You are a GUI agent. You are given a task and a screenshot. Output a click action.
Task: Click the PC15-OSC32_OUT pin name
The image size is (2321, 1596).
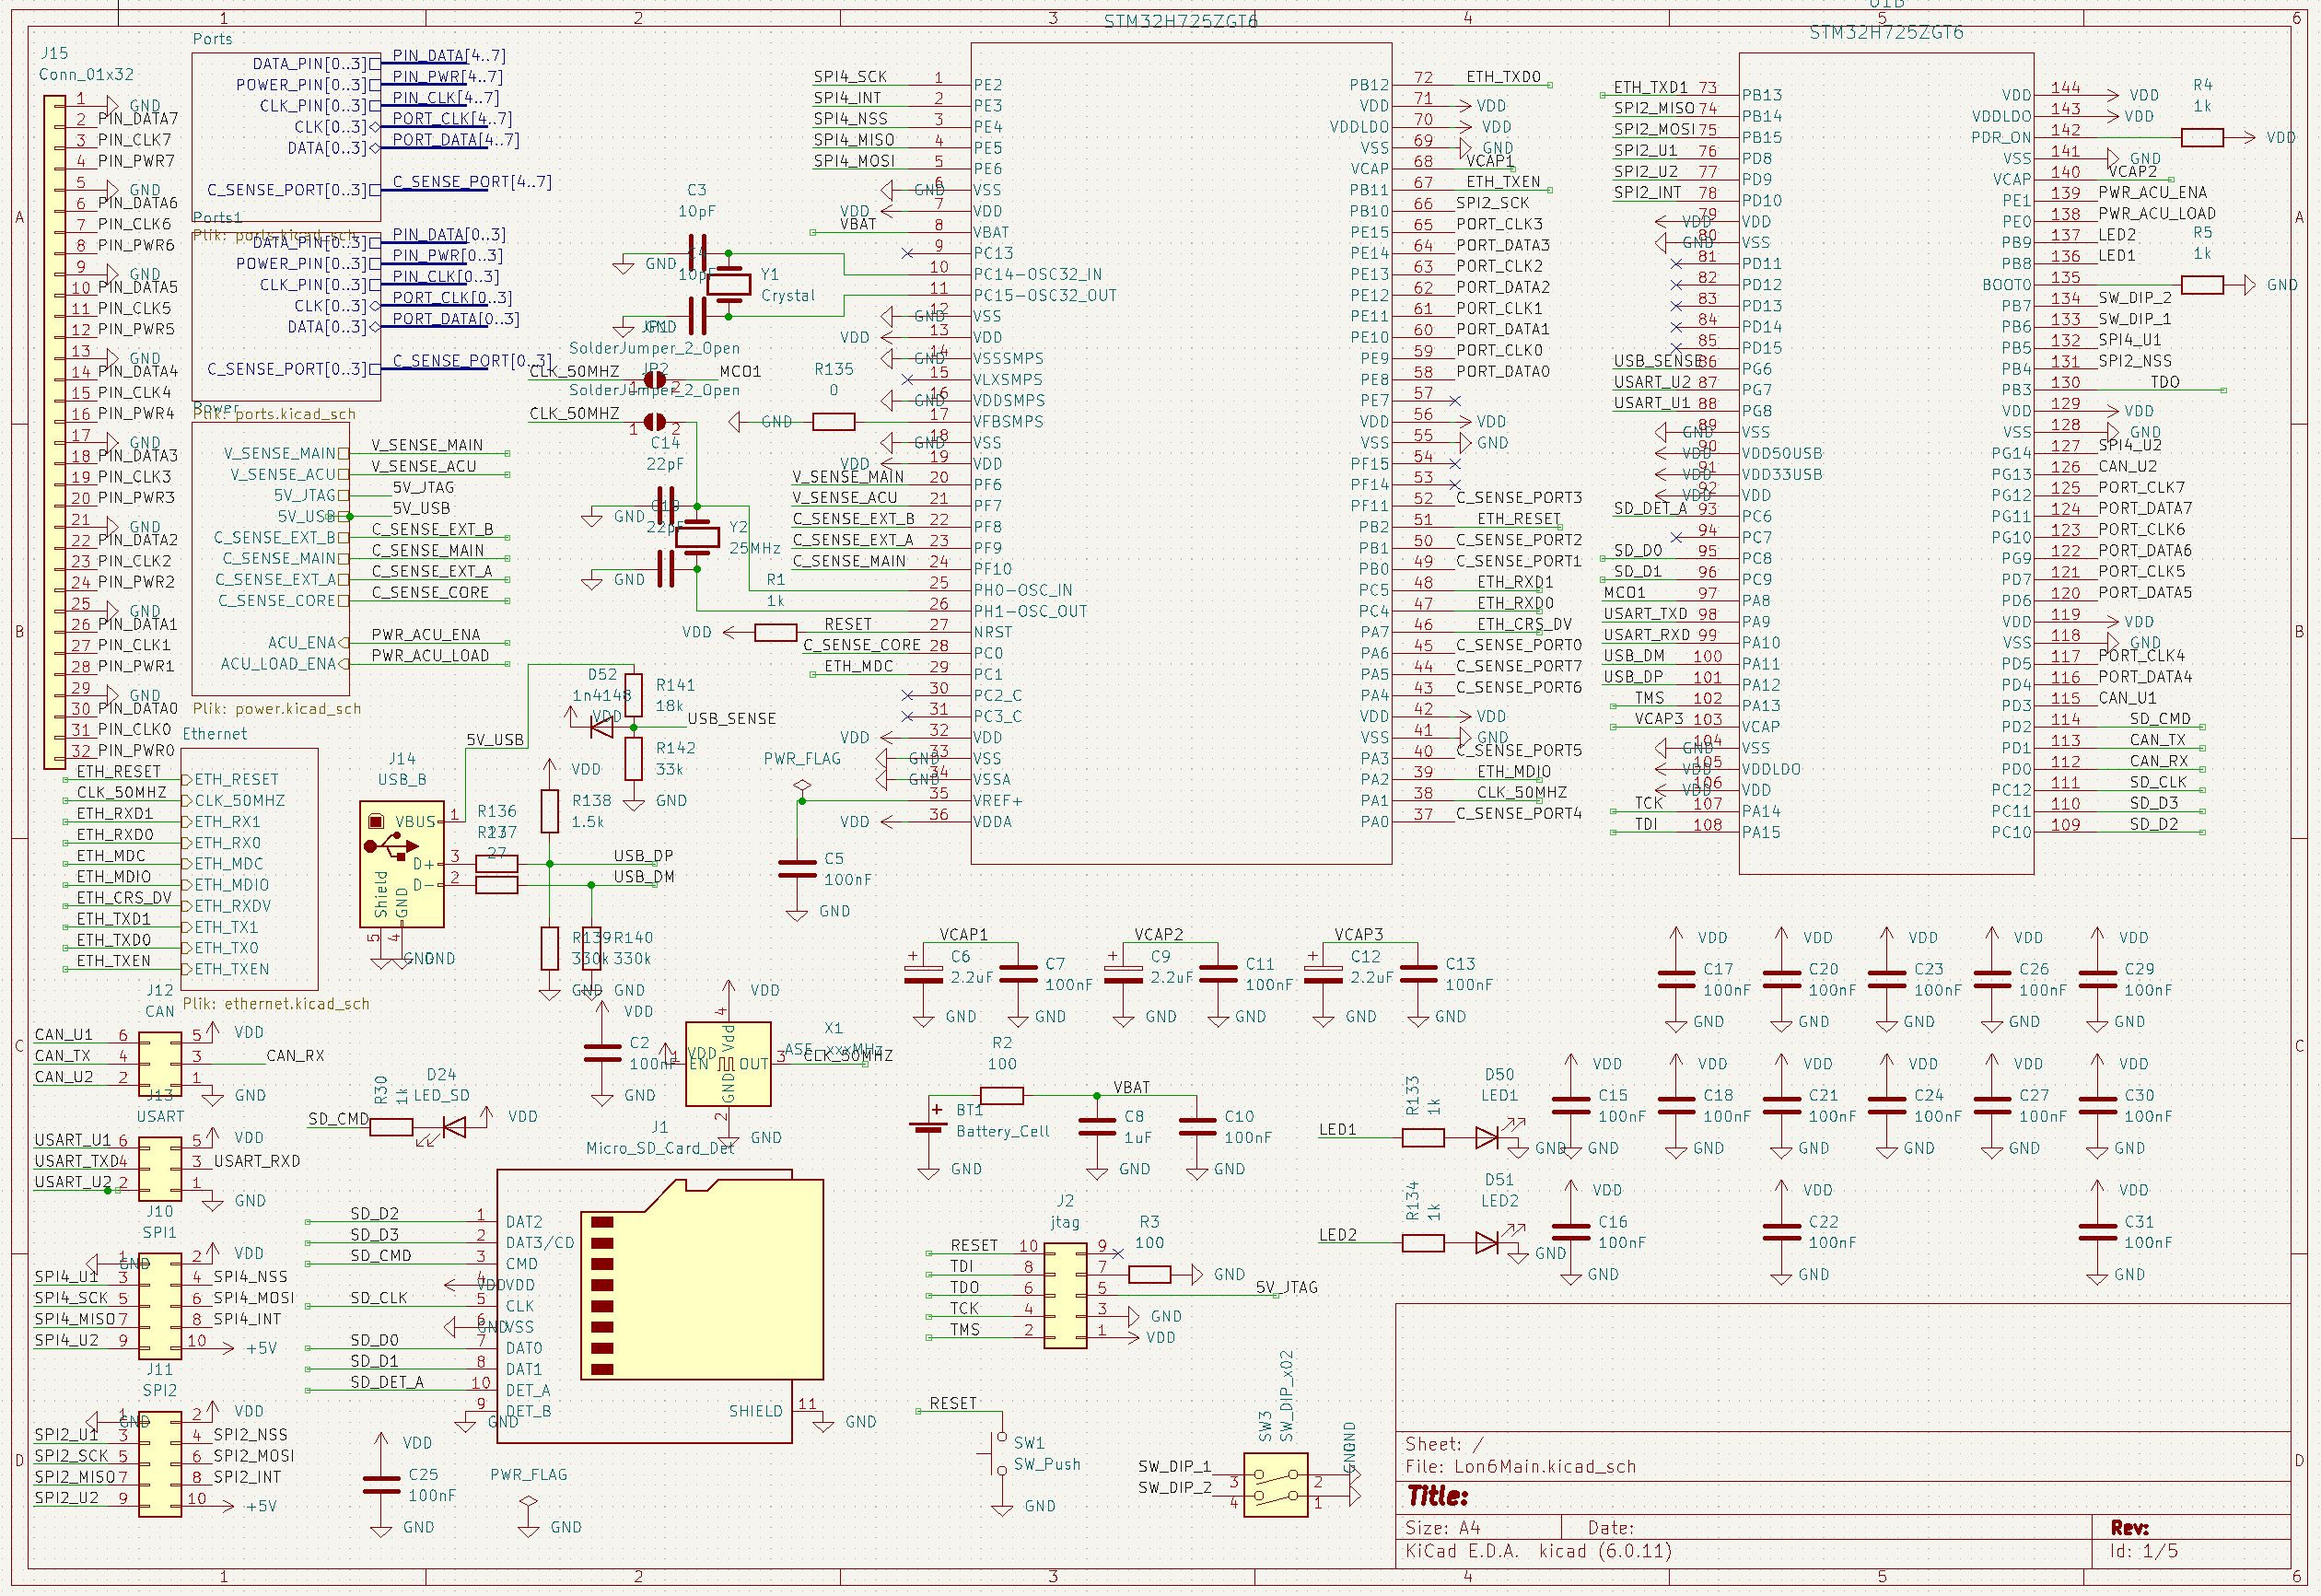pyautogui.click(x=1045, y=295)
